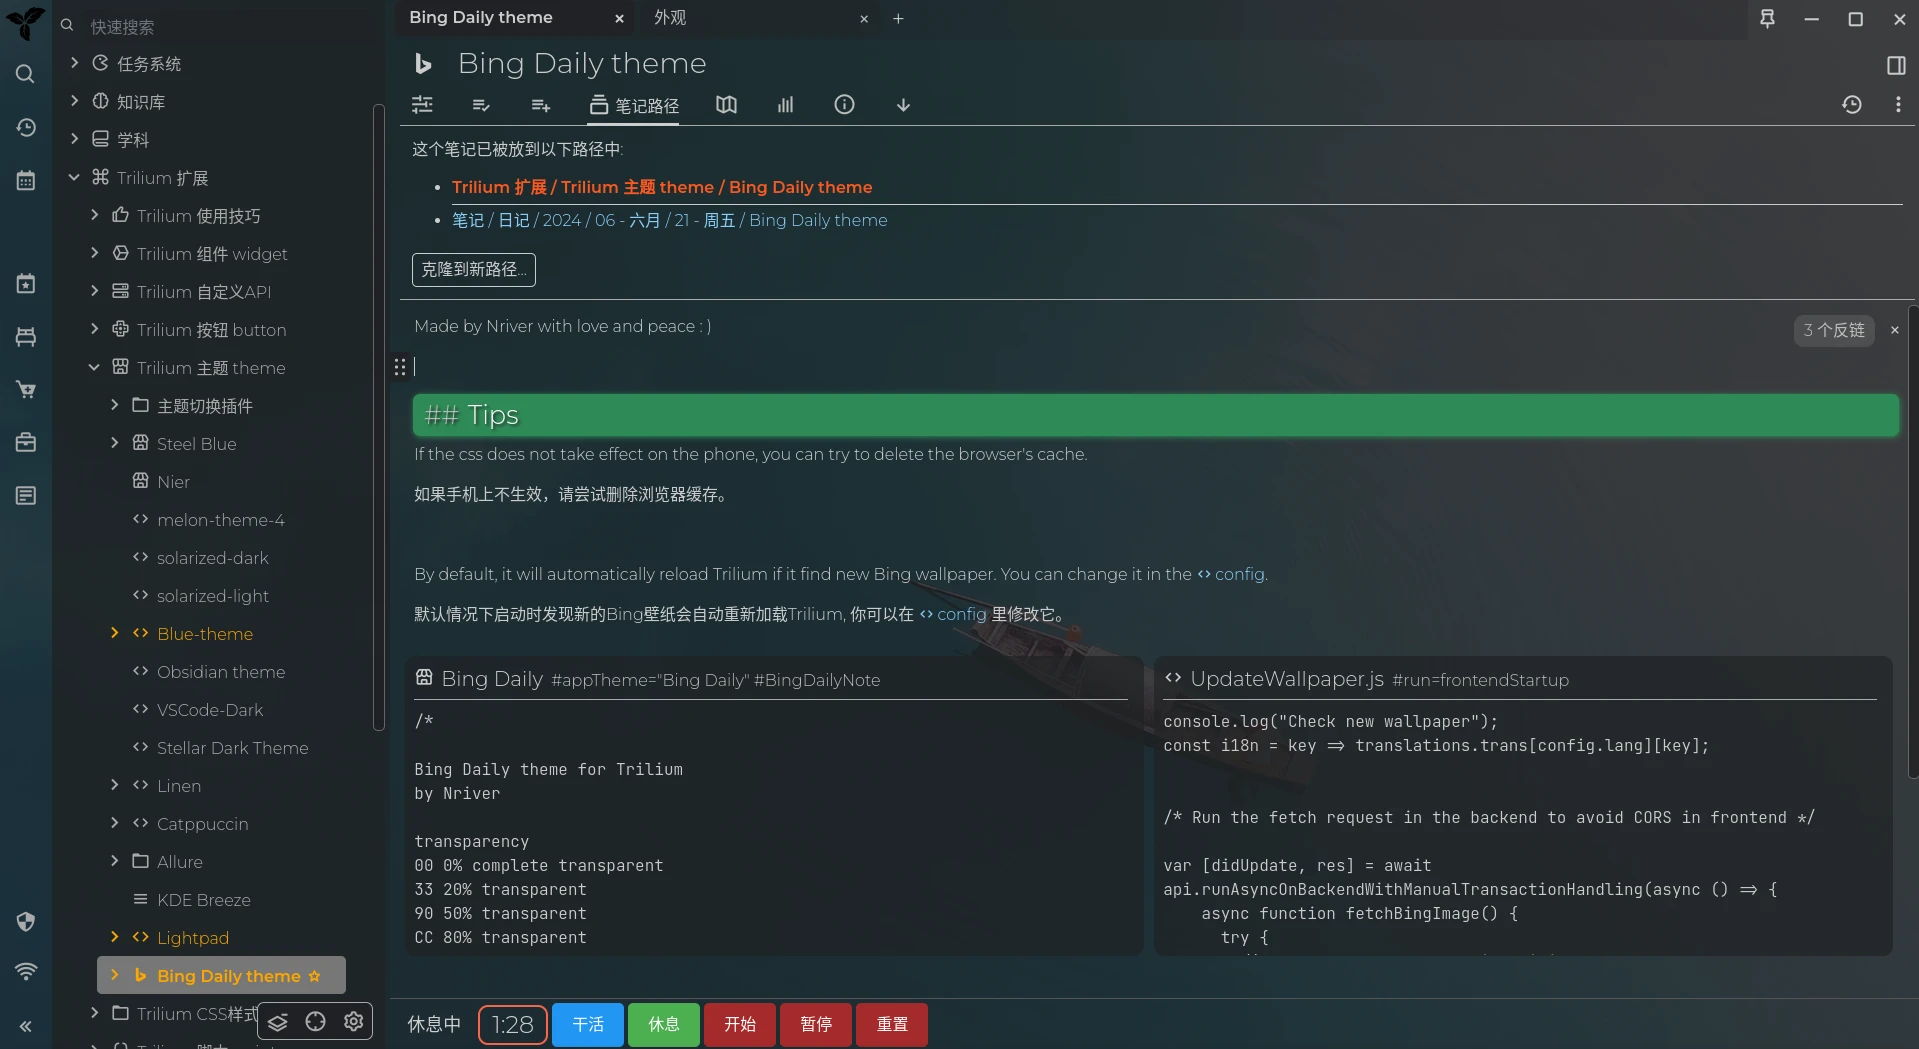The image size is (1919, 1049).
Task: Collapse tree via layers icon
Action: pos(278,1021)
